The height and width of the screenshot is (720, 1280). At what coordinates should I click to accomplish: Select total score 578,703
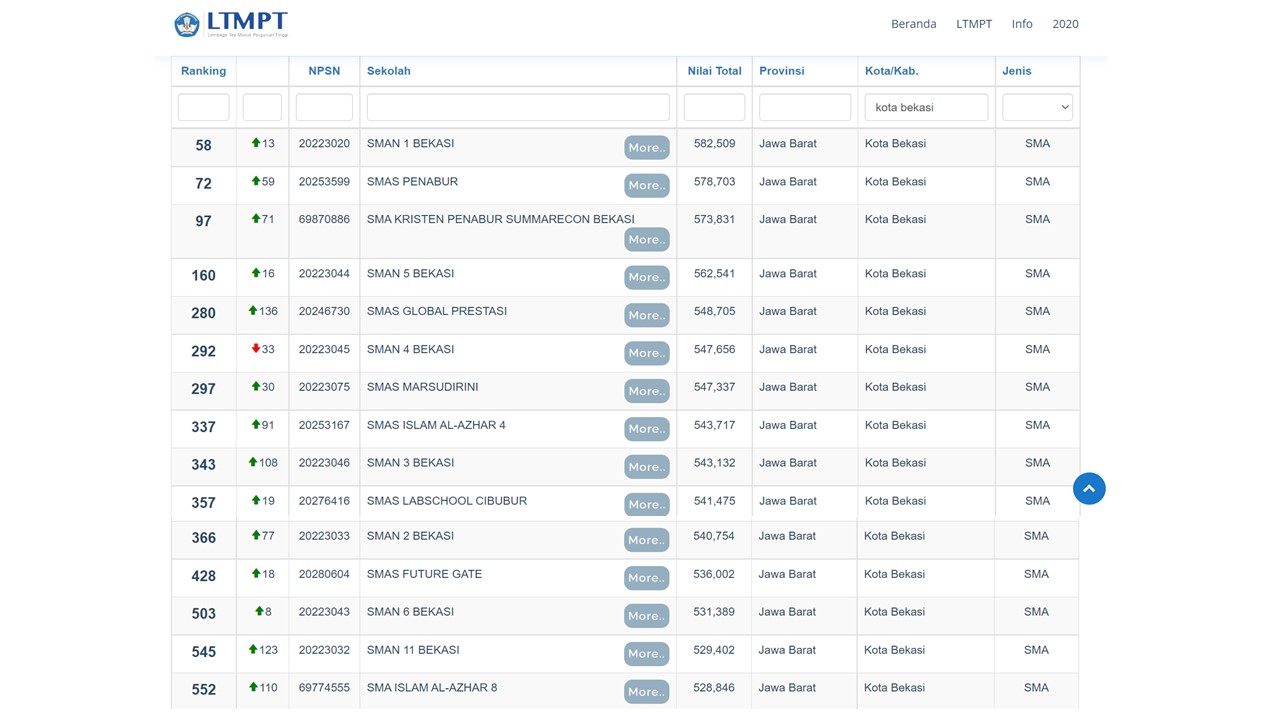click(x=714, y=182)
